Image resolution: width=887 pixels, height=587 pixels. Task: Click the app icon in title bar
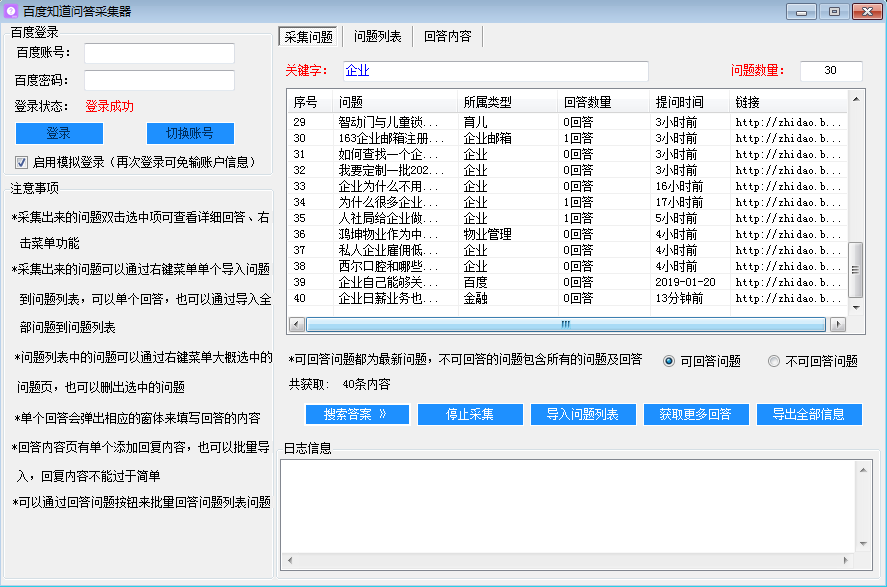point(10,11)
